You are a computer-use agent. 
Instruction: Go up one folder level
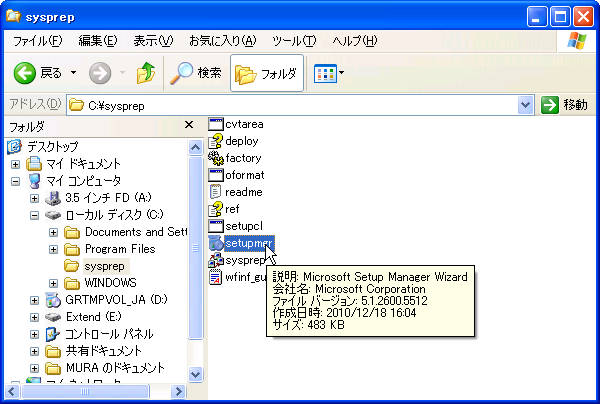146,73
